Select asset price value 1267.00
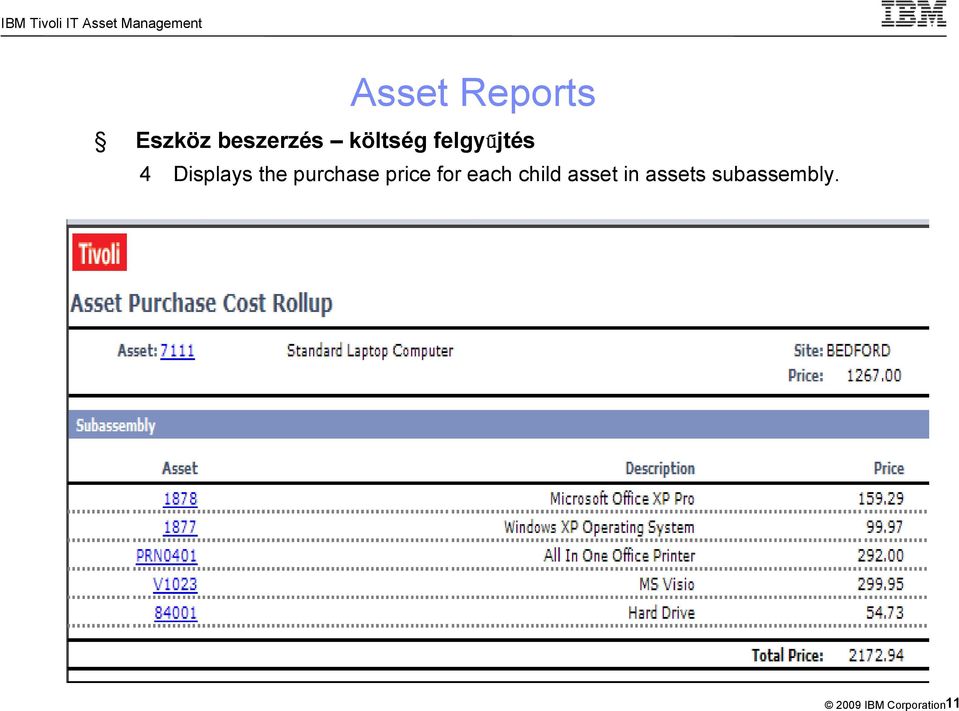Viewport: 959px width, 711px height. [x=874, y=375]
